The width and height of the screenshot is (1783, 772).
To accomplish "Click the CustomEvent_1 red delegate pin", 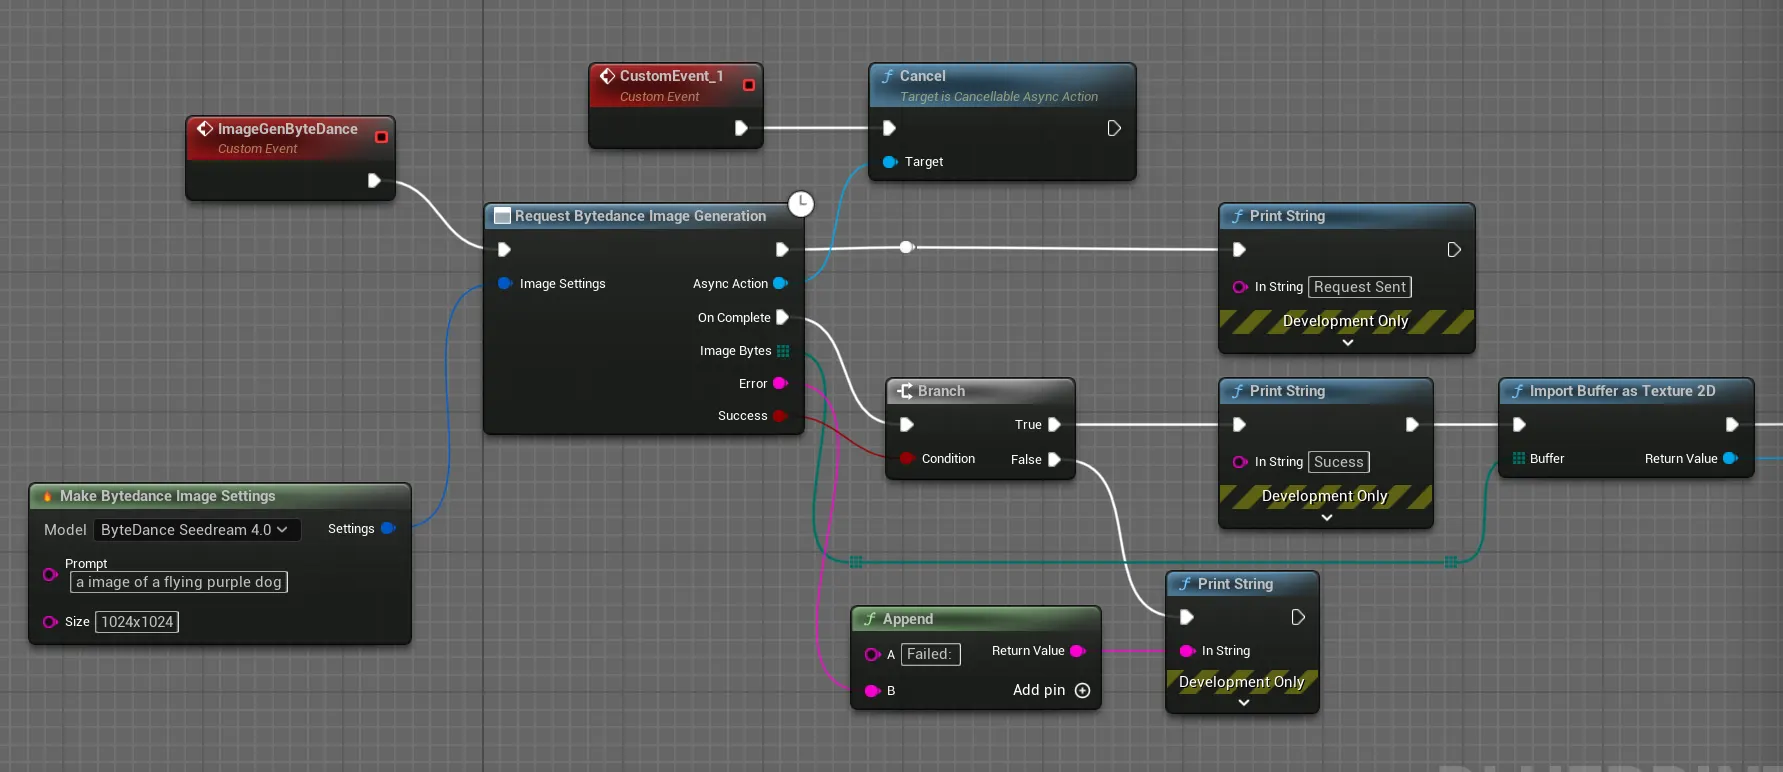I will (x=749, y=85).
